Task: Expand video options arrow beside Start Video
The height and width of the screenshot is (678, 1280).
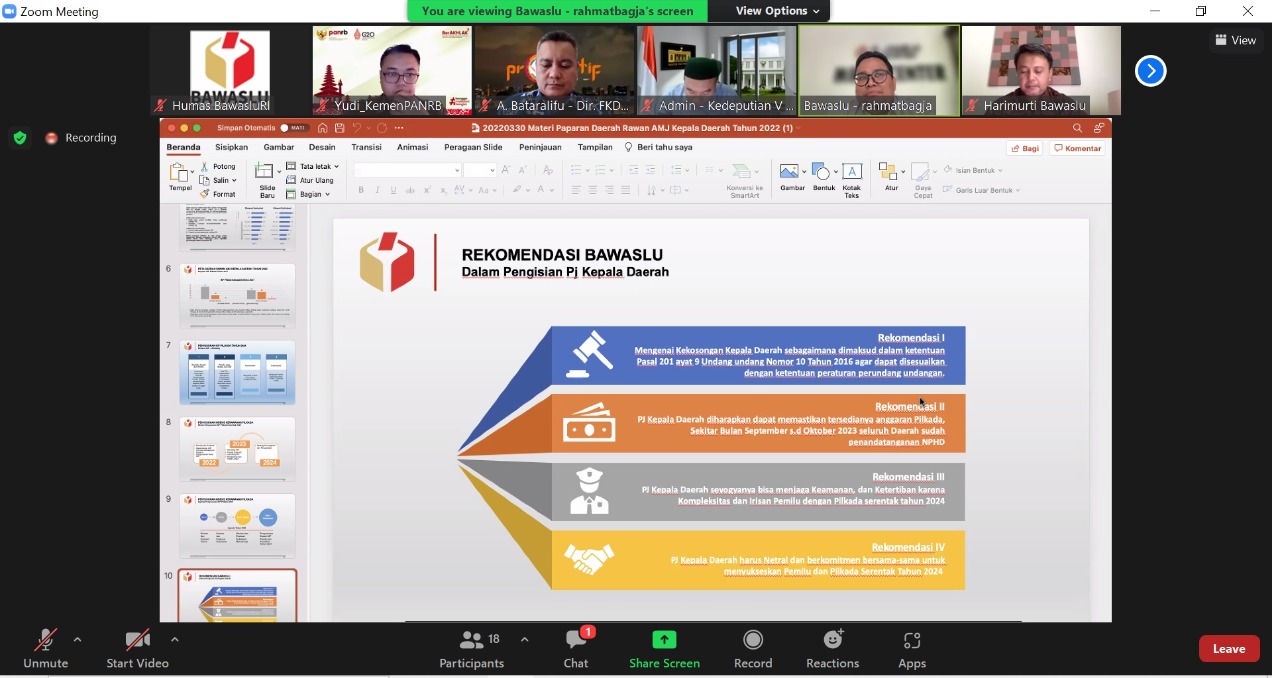Action: (174, 640)
